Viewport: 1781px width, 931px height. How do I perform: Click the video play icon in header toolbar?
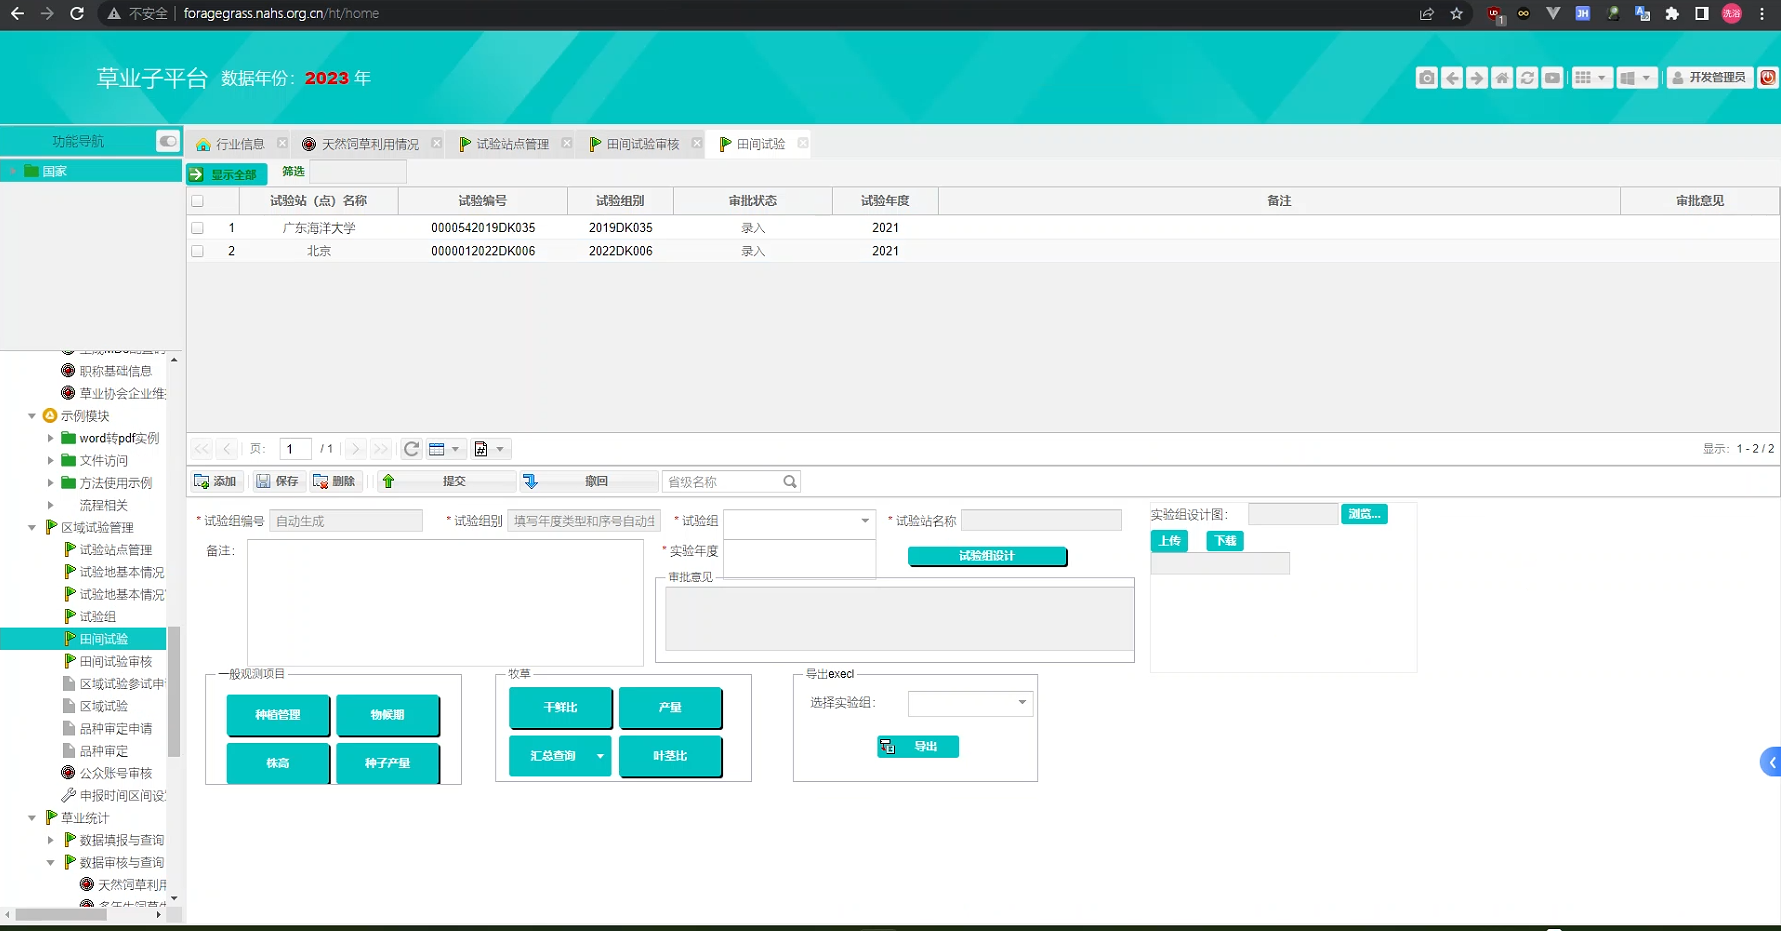click(1552, 78)
